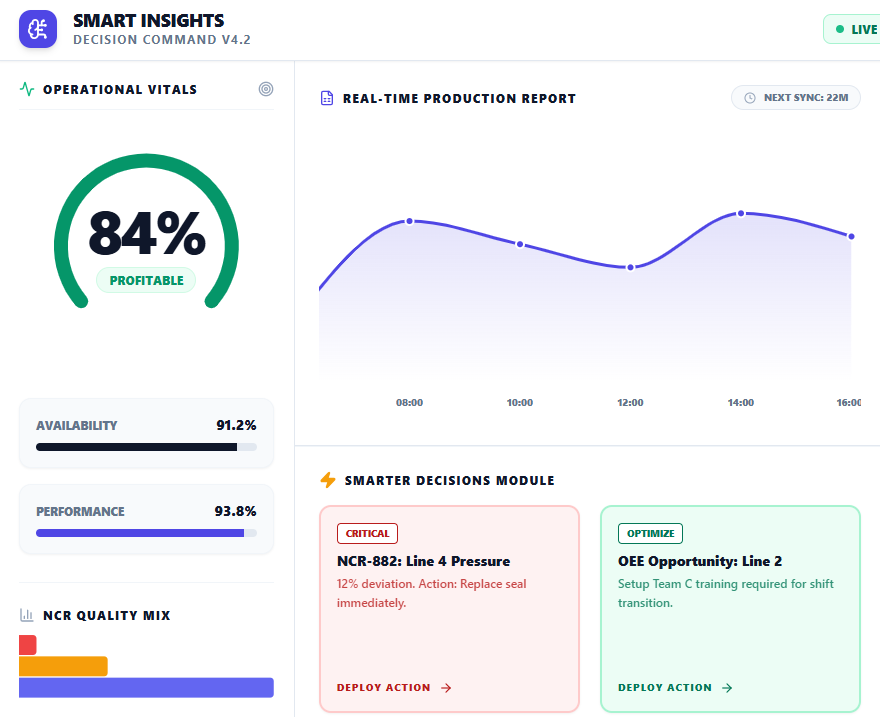Expand the PROFITABLE status badge
880x717 pixels.
point(145,282)
